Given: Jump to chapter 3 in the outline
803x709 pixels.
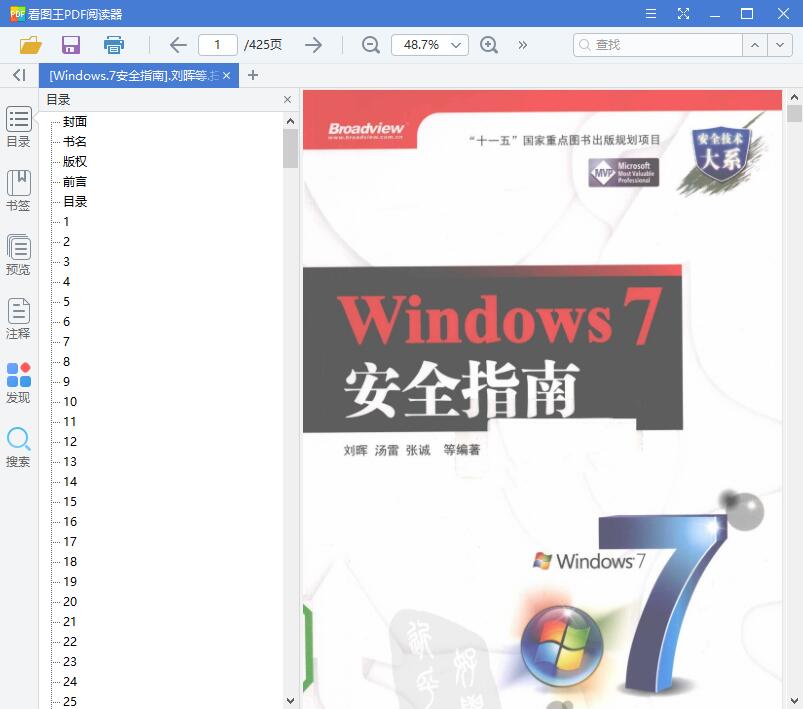Looking at the screenshot, I should coord(66,261).
